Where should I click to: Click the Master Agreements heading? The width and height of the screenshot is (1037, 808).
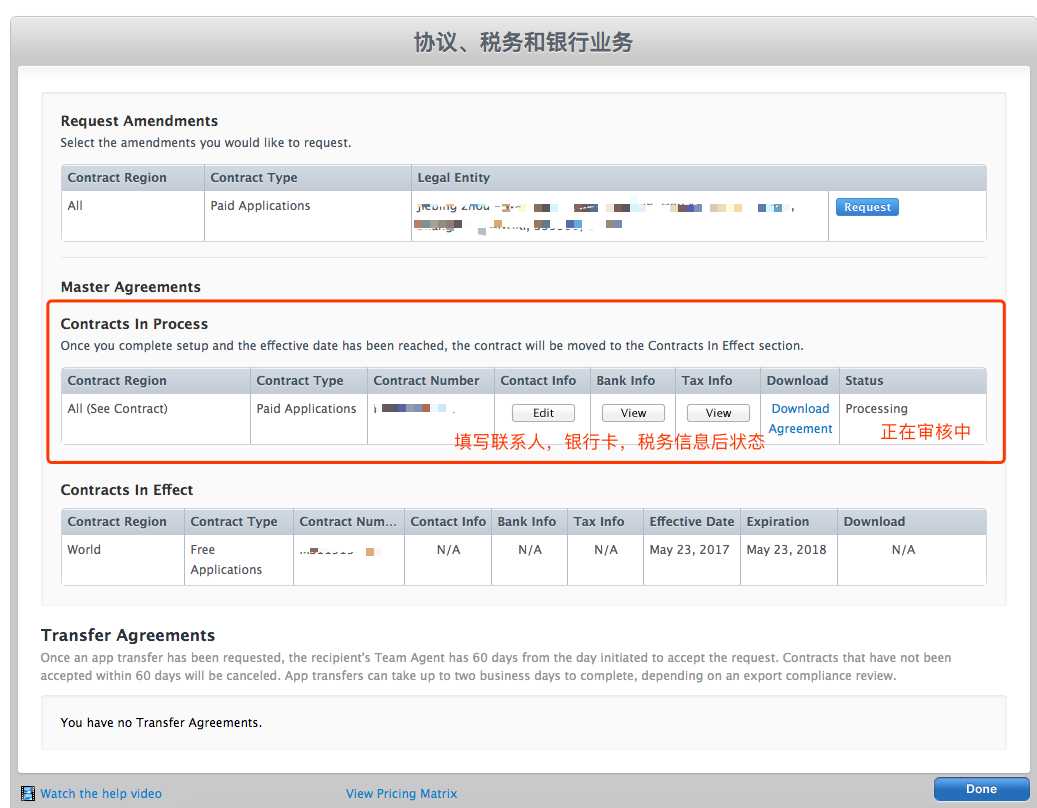pyautogui.click(x=130, y=286)
